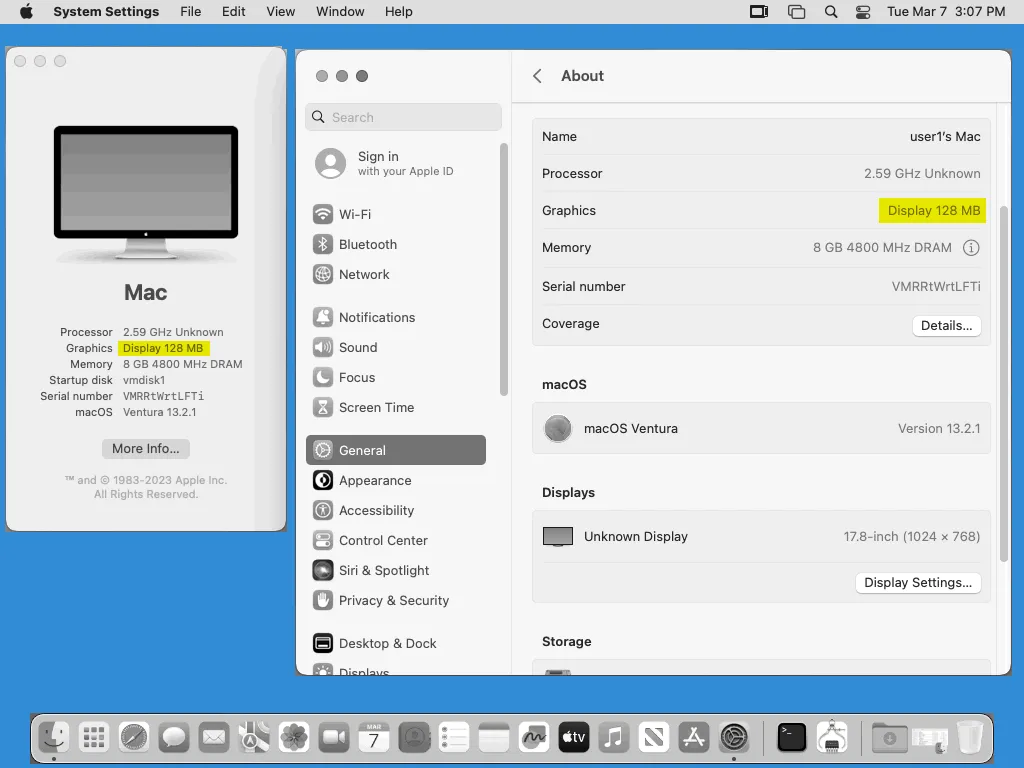Open the Apple menu
The image size is (1024, 768).
pos(26,12)
